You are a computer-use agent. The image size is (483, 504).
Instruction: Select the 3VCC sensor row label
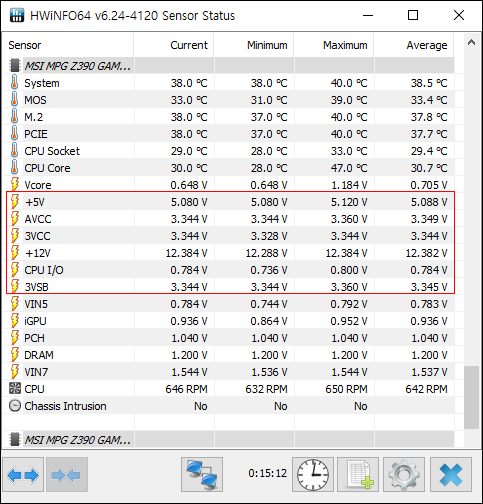tap(37, 236)
